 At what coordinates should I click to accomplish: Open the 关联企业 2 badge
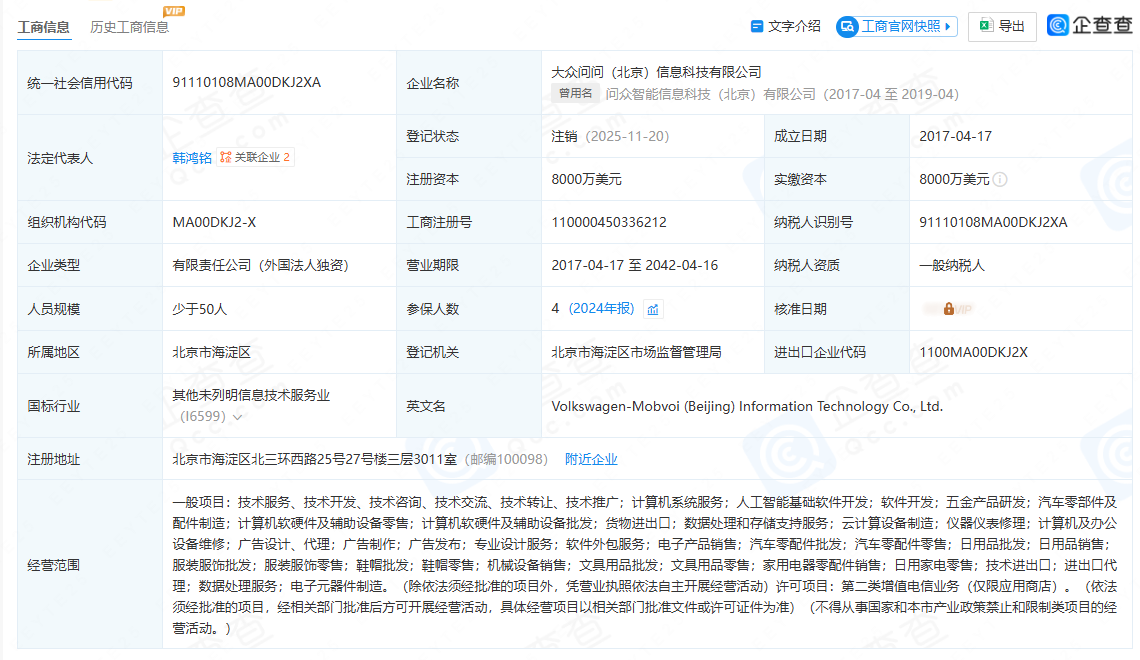255,157
